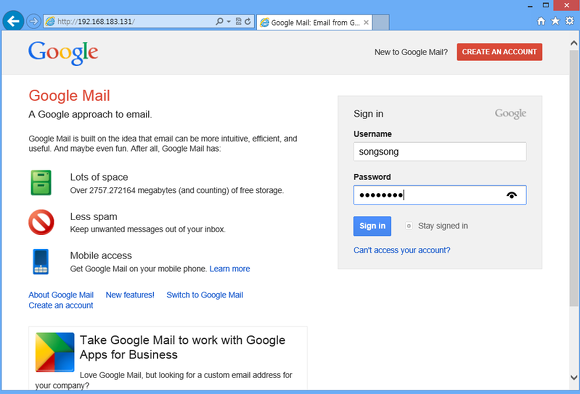
Task: Select the Google Mail browser tab
Action: [x=314, y=23]
